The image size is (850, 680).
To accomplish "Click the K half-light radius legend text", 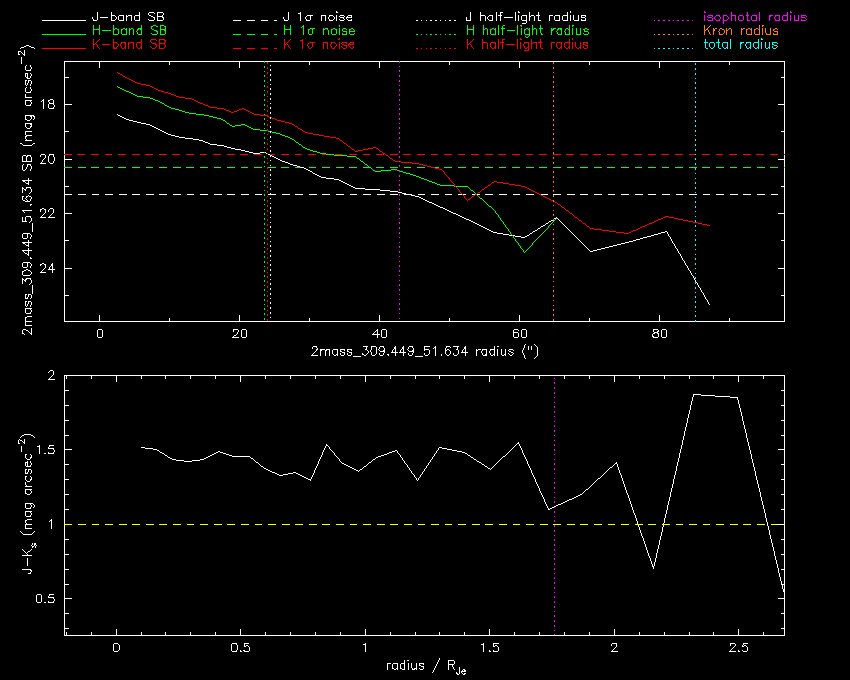I will click(527, 44).
